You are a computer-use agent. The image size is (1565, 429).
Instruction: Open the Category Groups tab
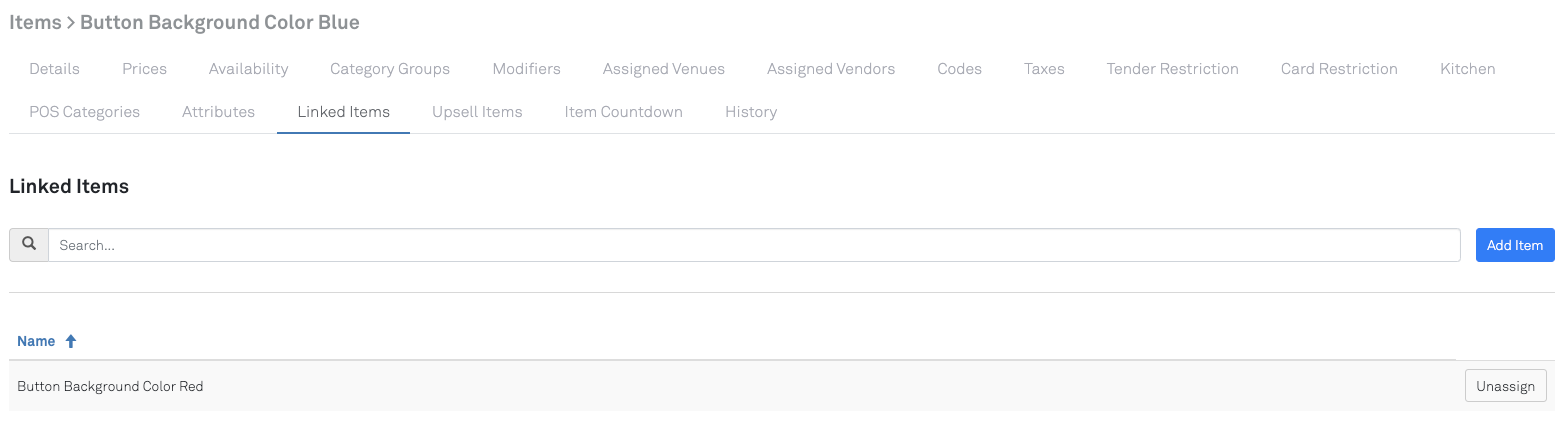point(390,69)
